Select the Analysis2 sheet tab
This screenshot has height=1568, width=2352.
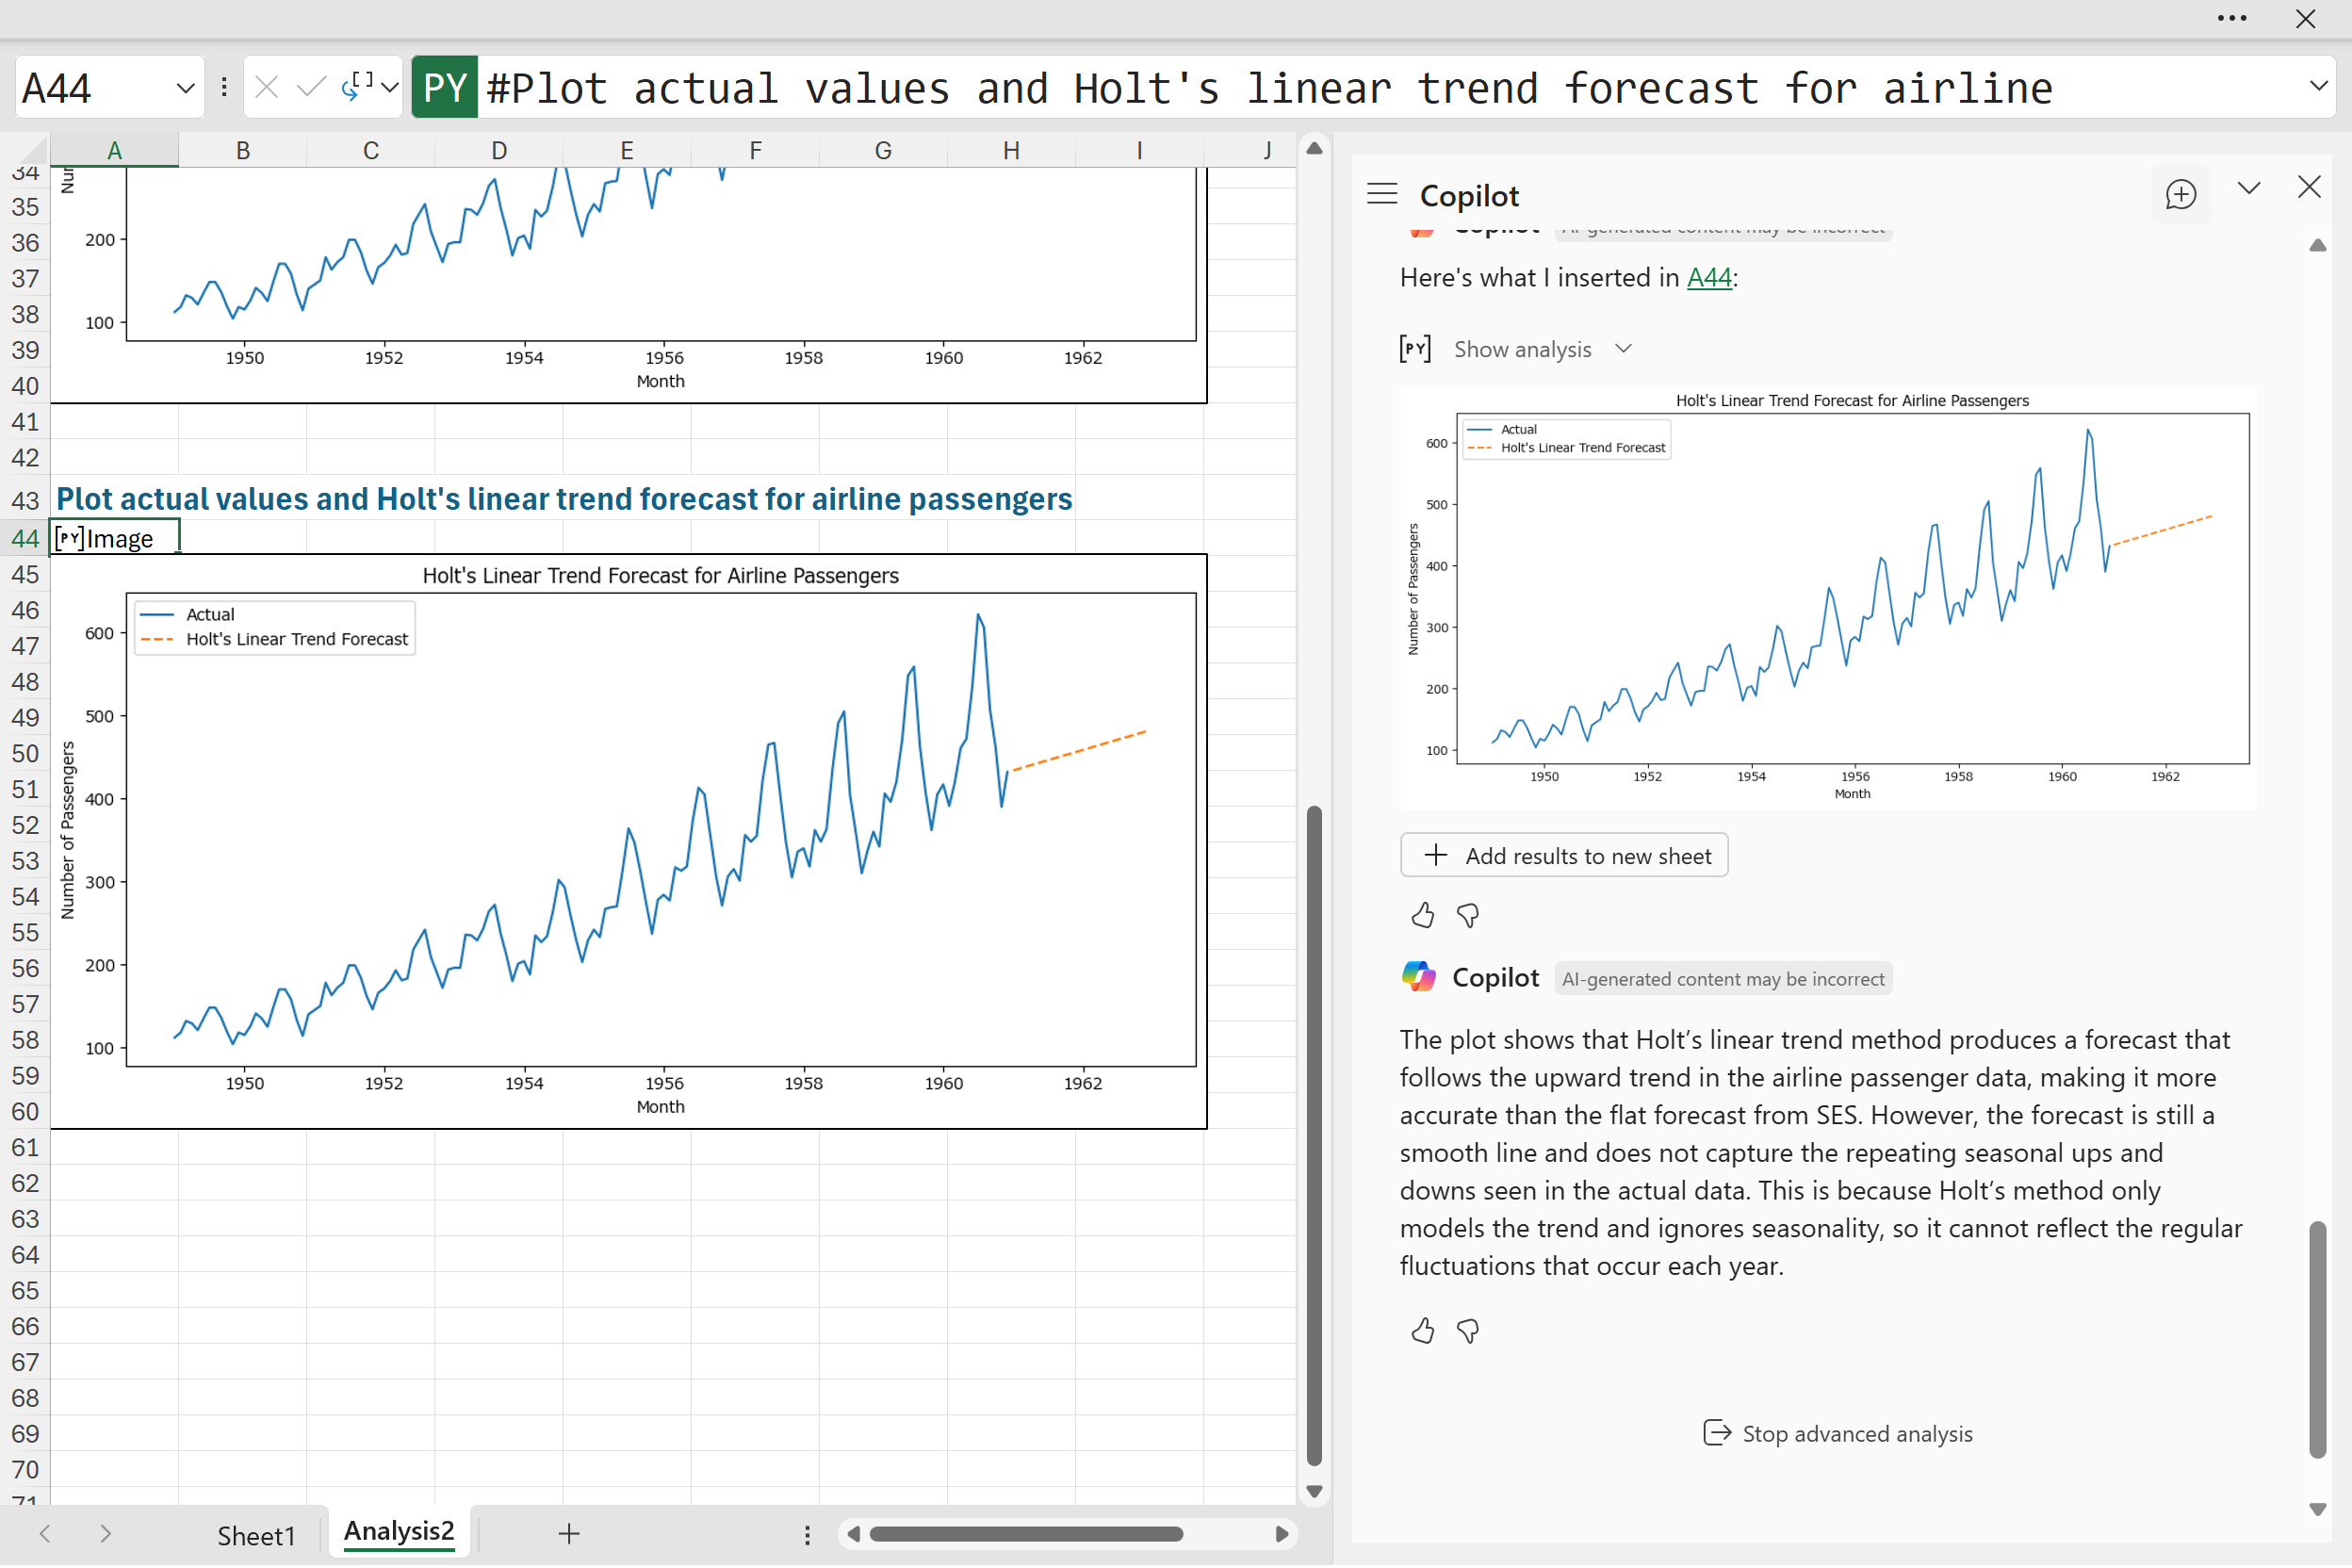click(398, 1532)
